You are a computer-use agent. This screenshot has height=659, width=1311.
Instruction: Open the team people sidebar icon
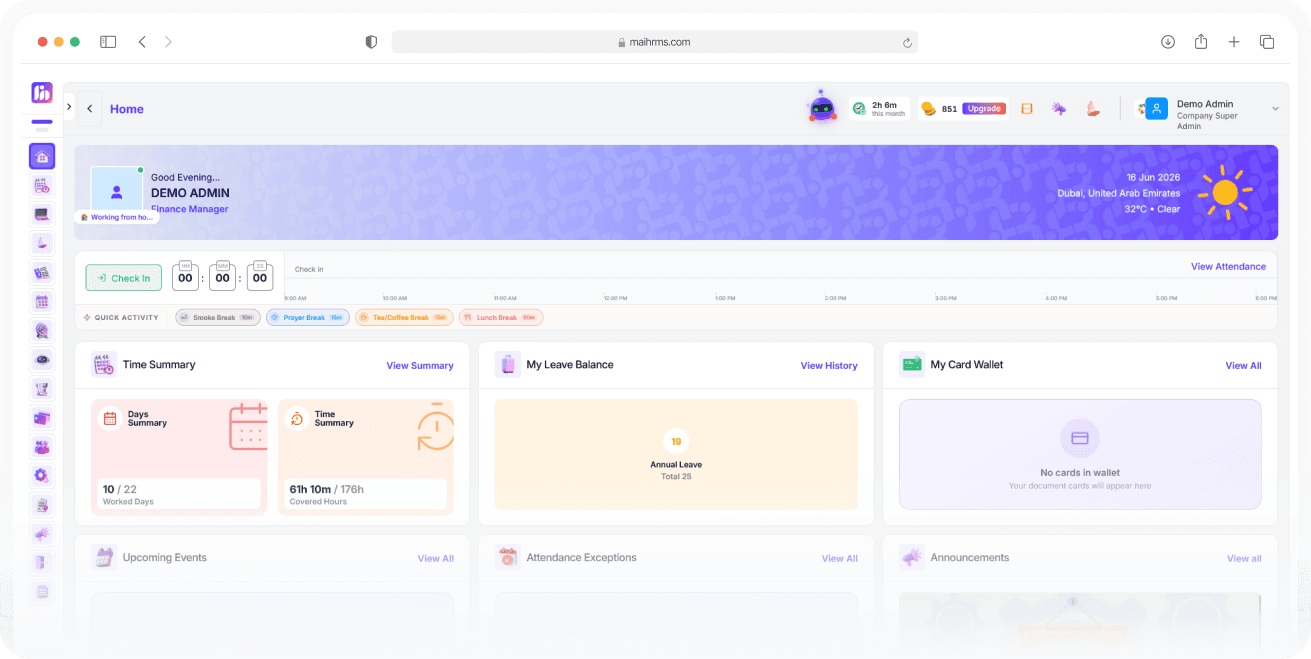click(42, 446)
